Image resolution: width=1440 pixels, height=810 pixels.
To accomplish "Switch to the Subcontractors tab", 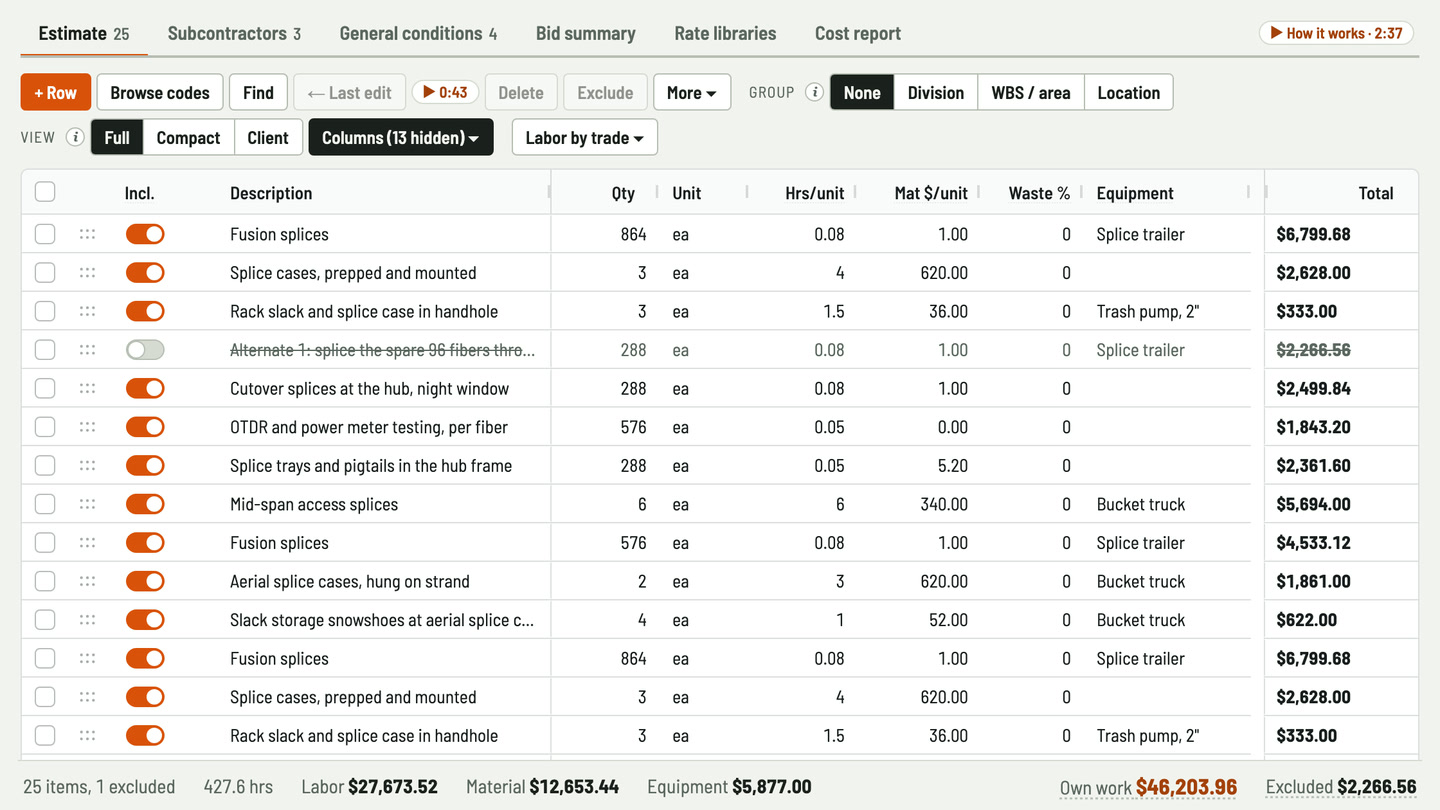I will click(x=234, y=33).
